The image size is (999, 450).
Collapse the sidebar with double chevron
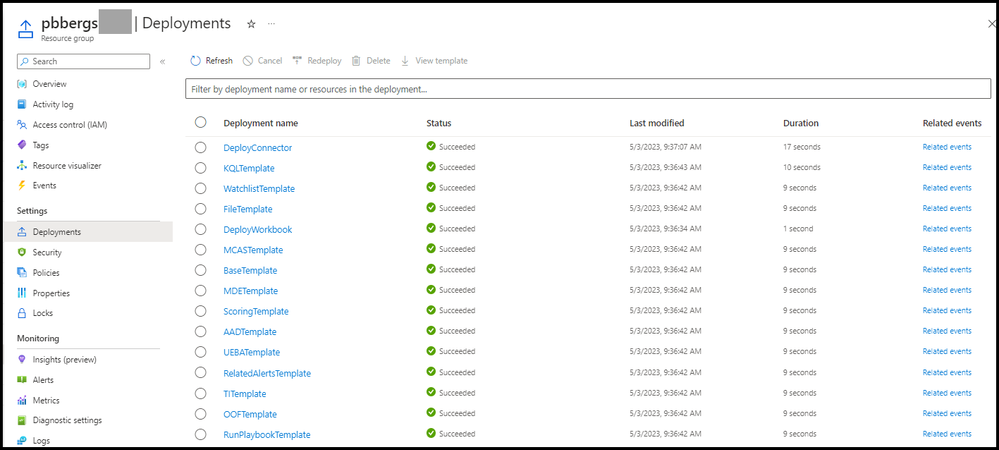[x=162, y=62]
